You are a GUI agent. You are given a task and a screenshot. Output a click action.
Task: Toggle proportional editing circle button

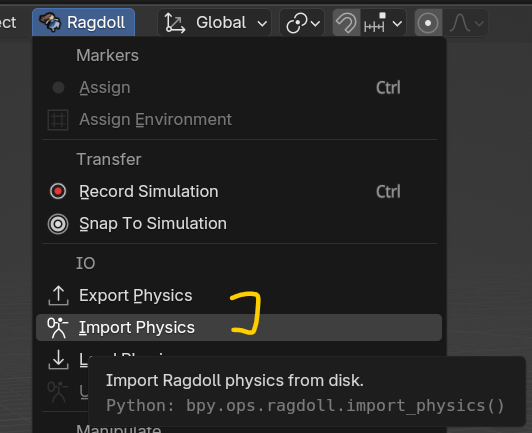pos(428,23)
